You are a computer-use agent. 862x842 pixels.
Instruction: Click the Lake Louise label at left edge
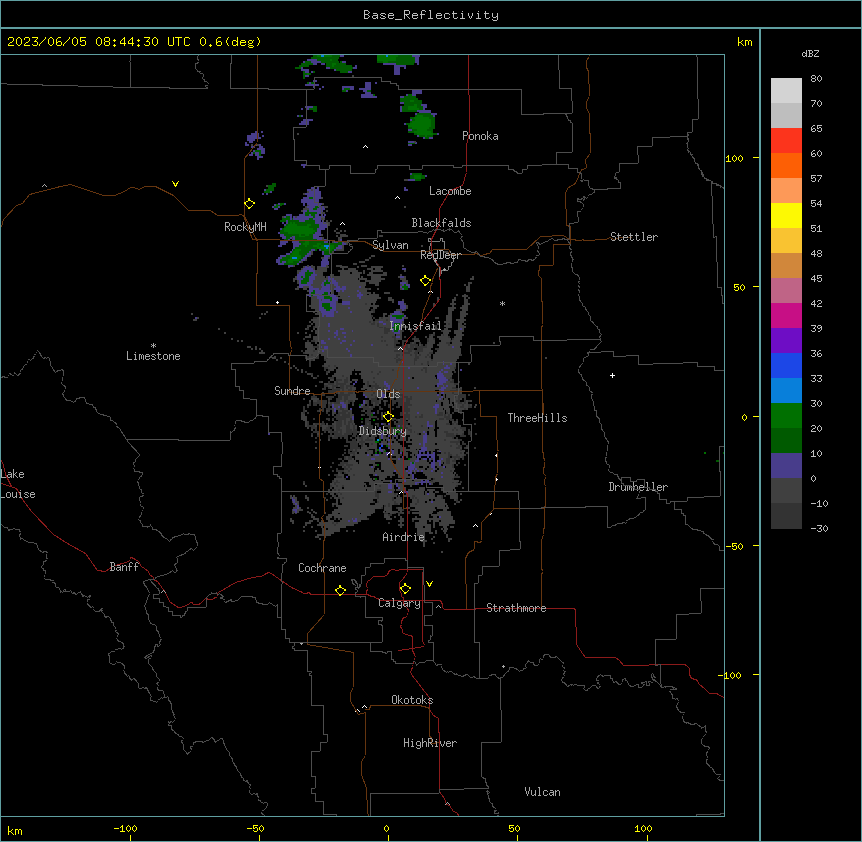(18, 484)
